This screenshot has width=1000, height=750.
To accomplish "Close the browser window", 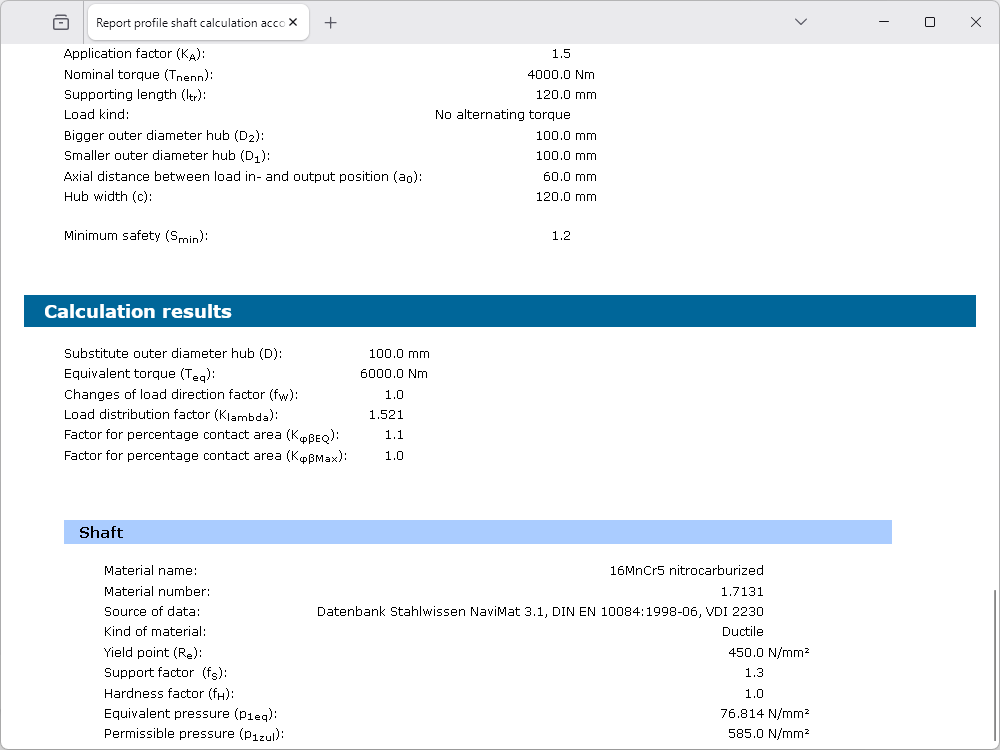I will (976, 22).
